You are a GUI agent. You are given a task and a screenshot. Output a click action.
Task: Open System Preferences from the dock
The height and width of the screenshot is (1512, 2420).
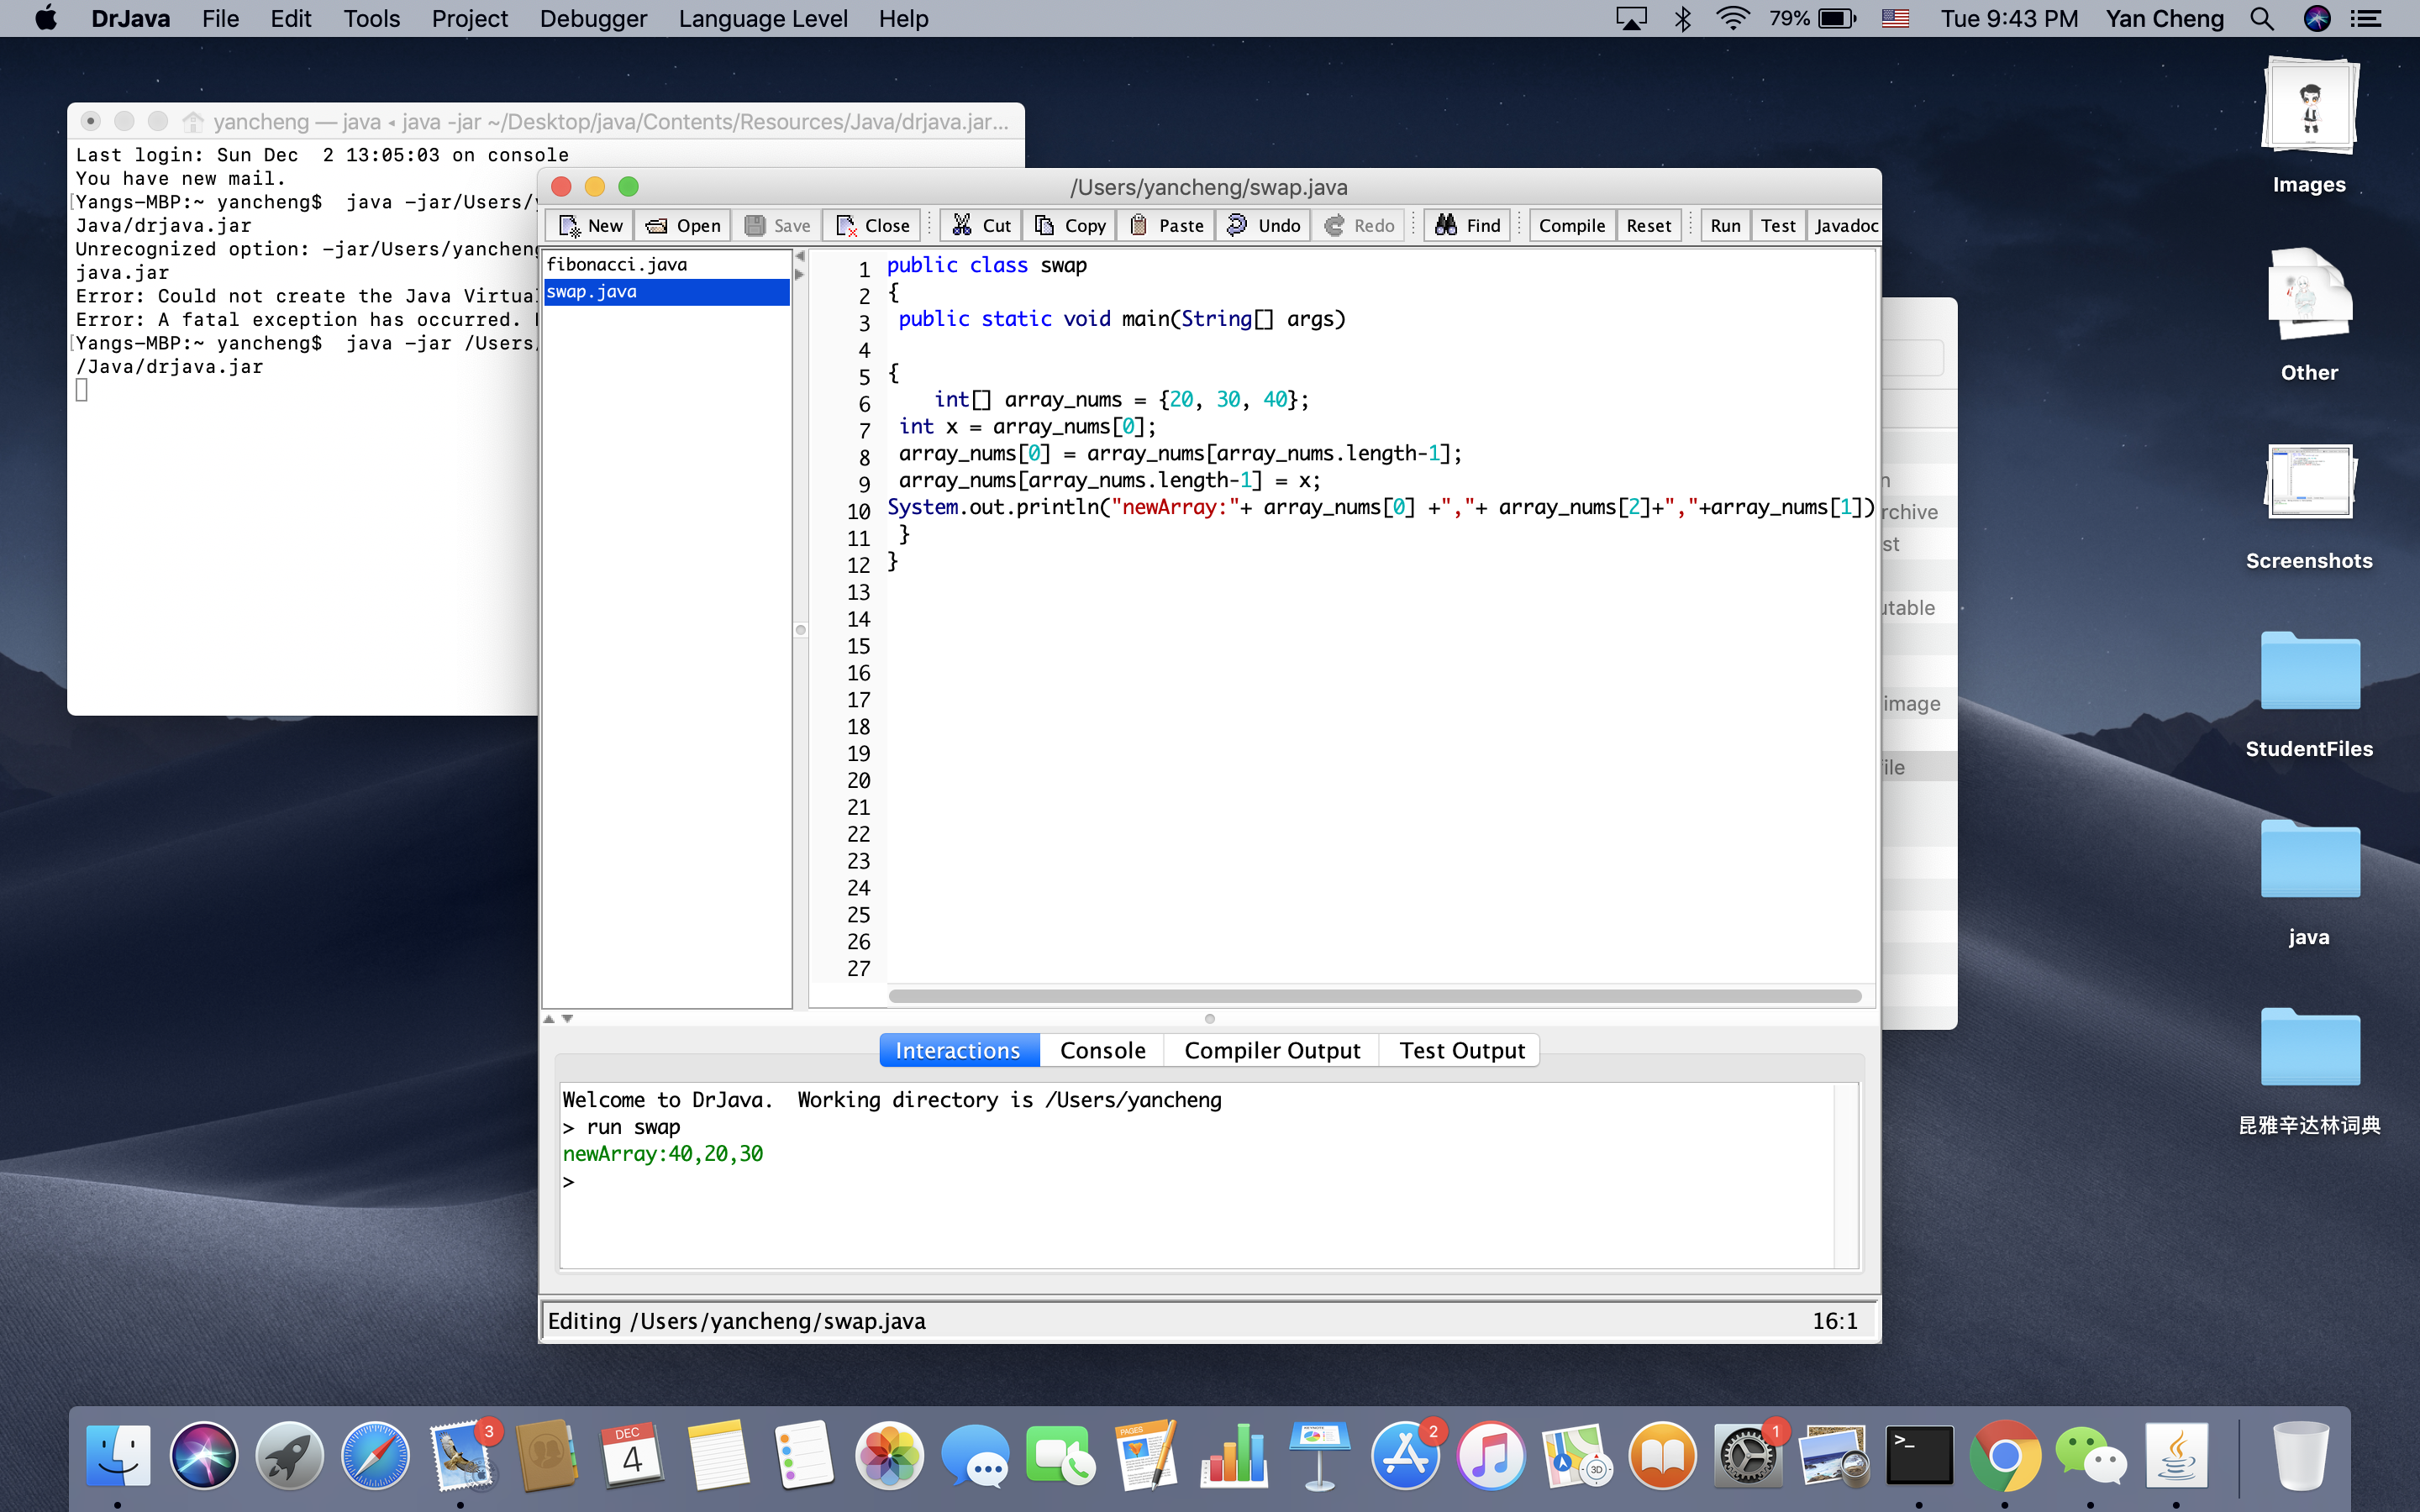click(x=1748, y=1455)
